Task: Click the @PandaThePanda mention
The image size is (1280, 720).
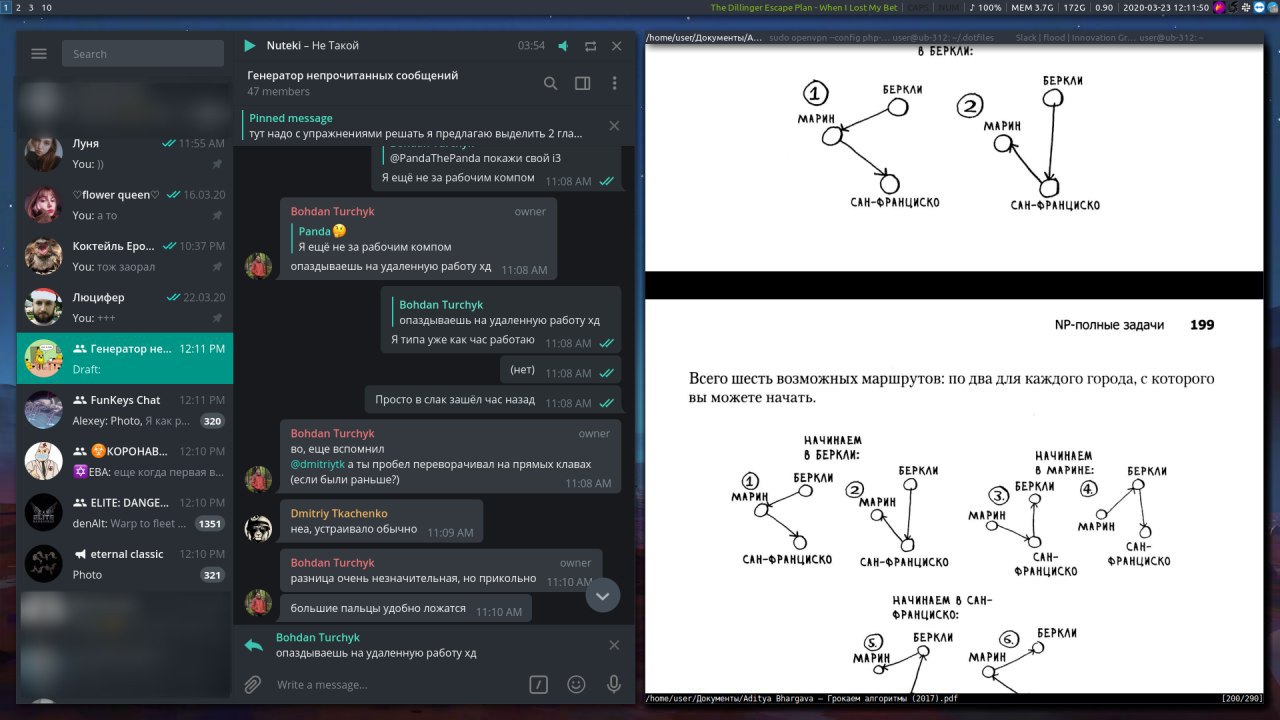Action: point(435,158)
